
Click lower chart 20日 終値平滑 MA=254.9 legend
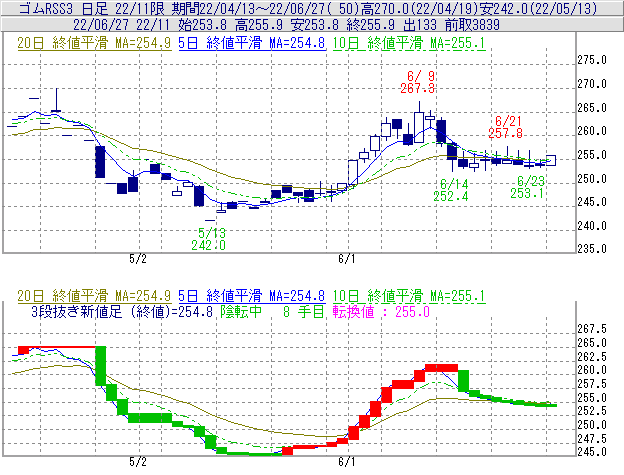tap(94, 296)
